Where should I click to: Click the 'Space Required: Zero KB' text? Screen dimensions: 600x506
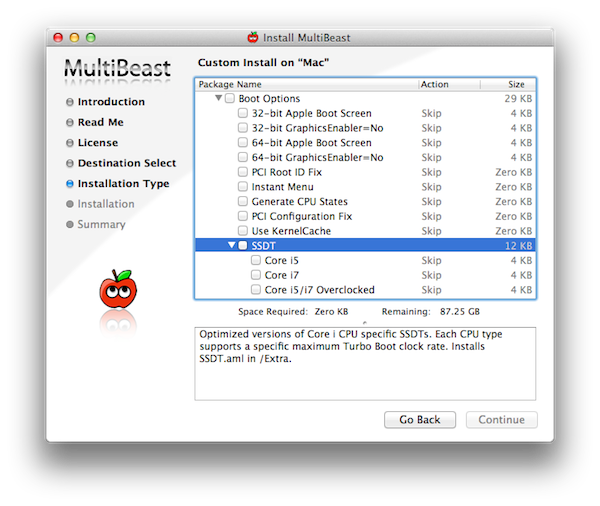click(x=293, y=312)
